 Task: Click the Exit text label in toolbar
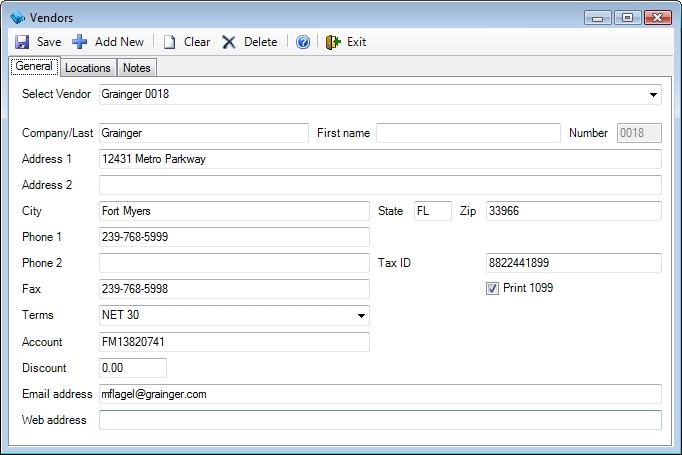pos(356,42)
